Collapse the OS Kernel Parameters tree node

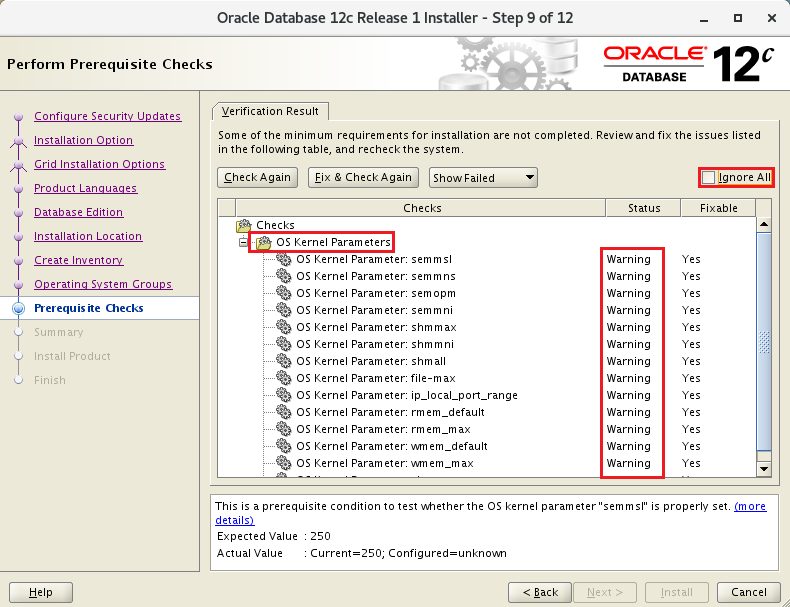coord(243,242)
